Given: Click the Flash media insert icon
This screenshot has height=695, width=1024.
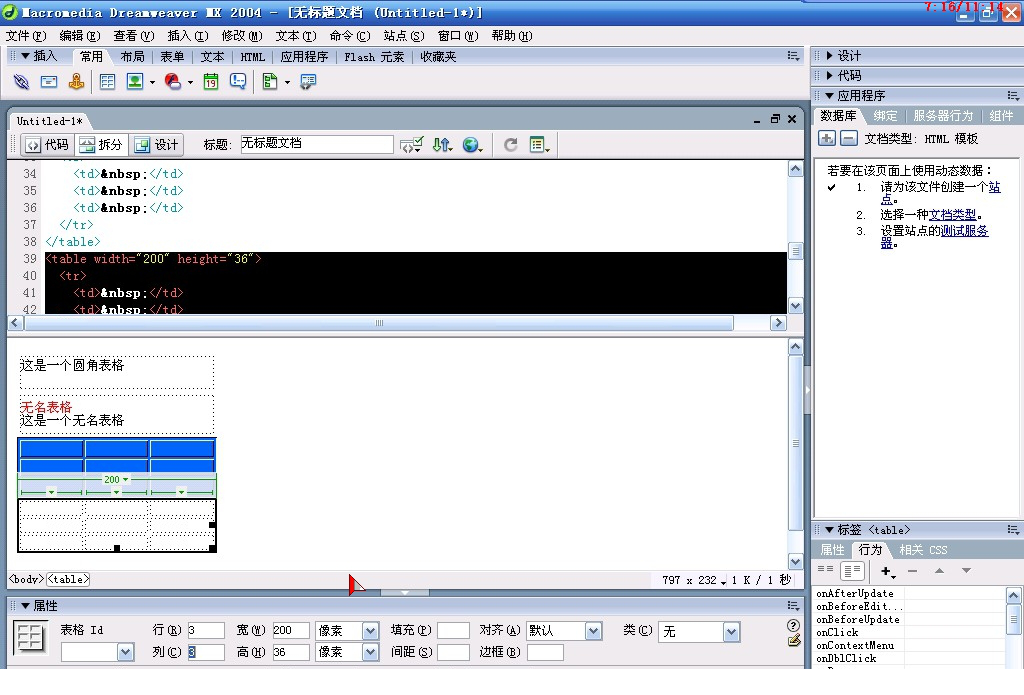Looking at the screenshot, I should (172, 82).
